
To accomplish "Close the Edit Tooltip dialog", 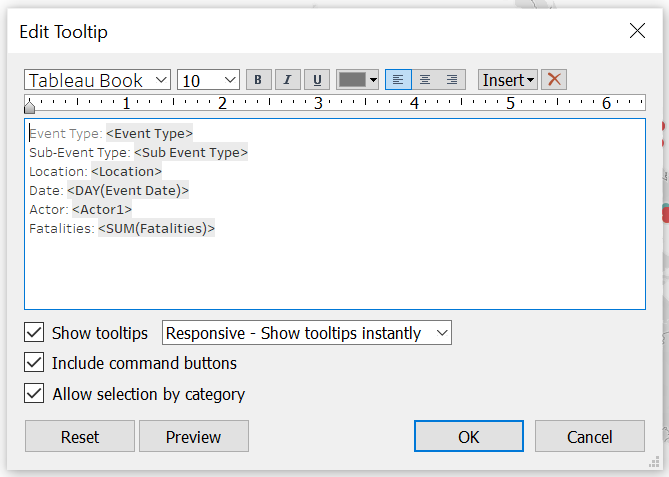I will click(637, 31).
